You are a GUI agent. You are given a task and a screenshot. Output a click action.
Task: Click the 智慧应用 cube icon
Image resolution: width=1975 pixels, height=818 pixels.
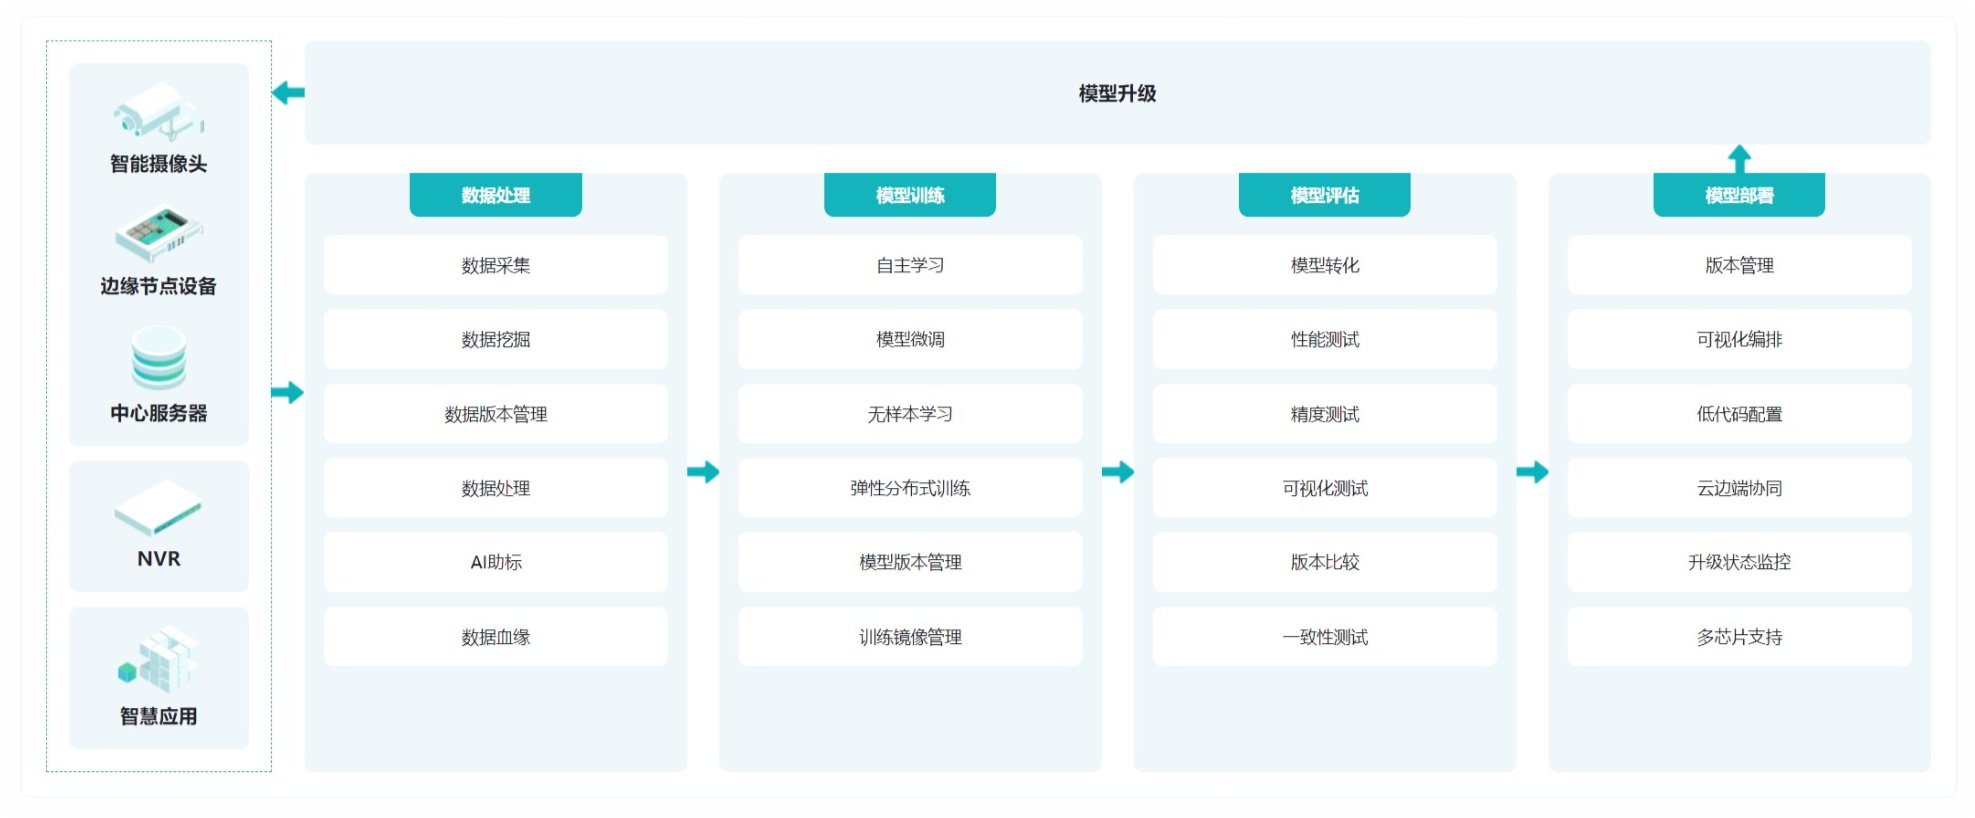tap(158, 660)
